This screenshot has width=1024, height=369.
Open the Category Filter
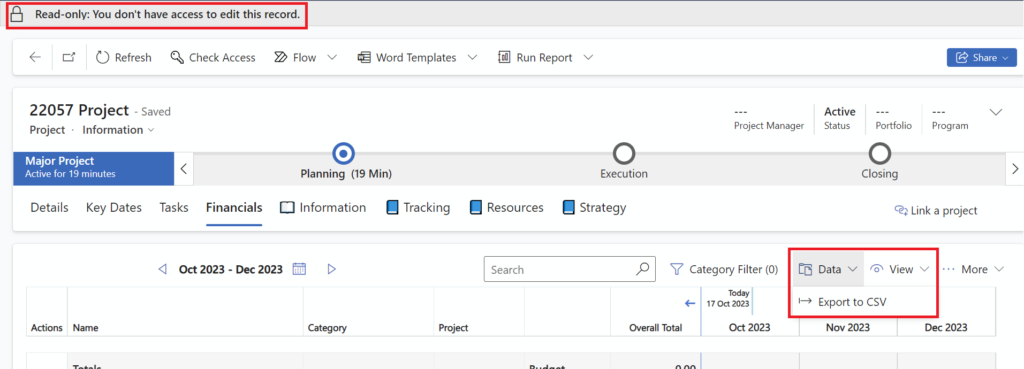point(724,269)
